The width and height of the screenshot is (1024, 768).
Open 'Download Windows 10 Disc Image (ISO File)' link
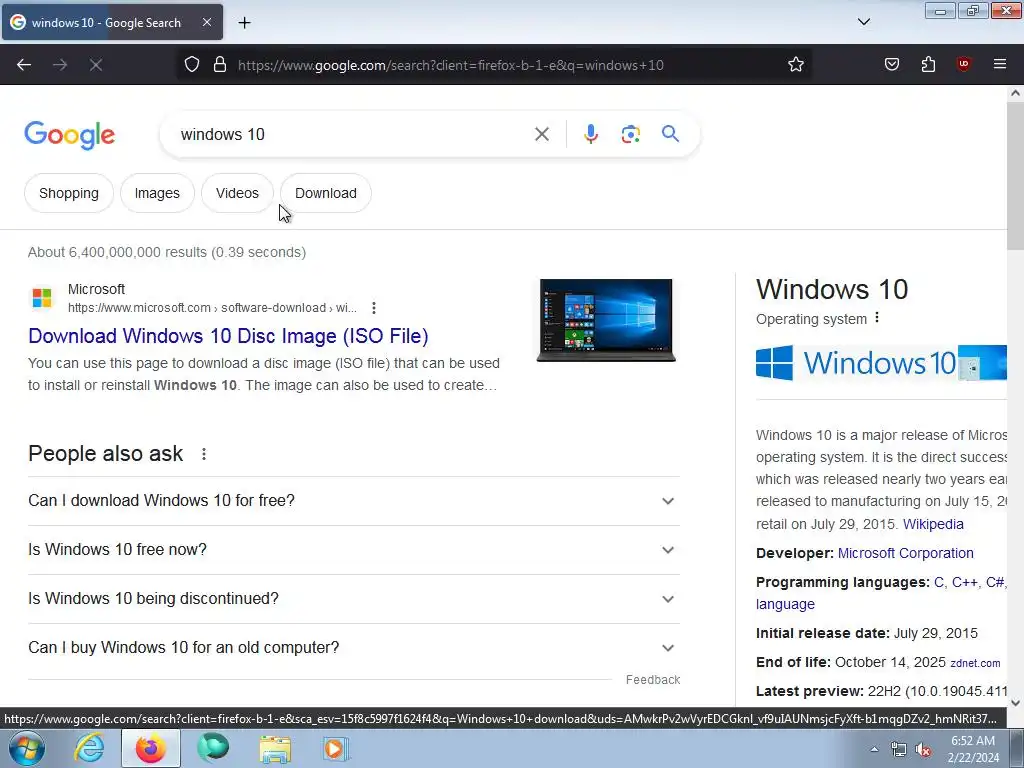point(228,336)
